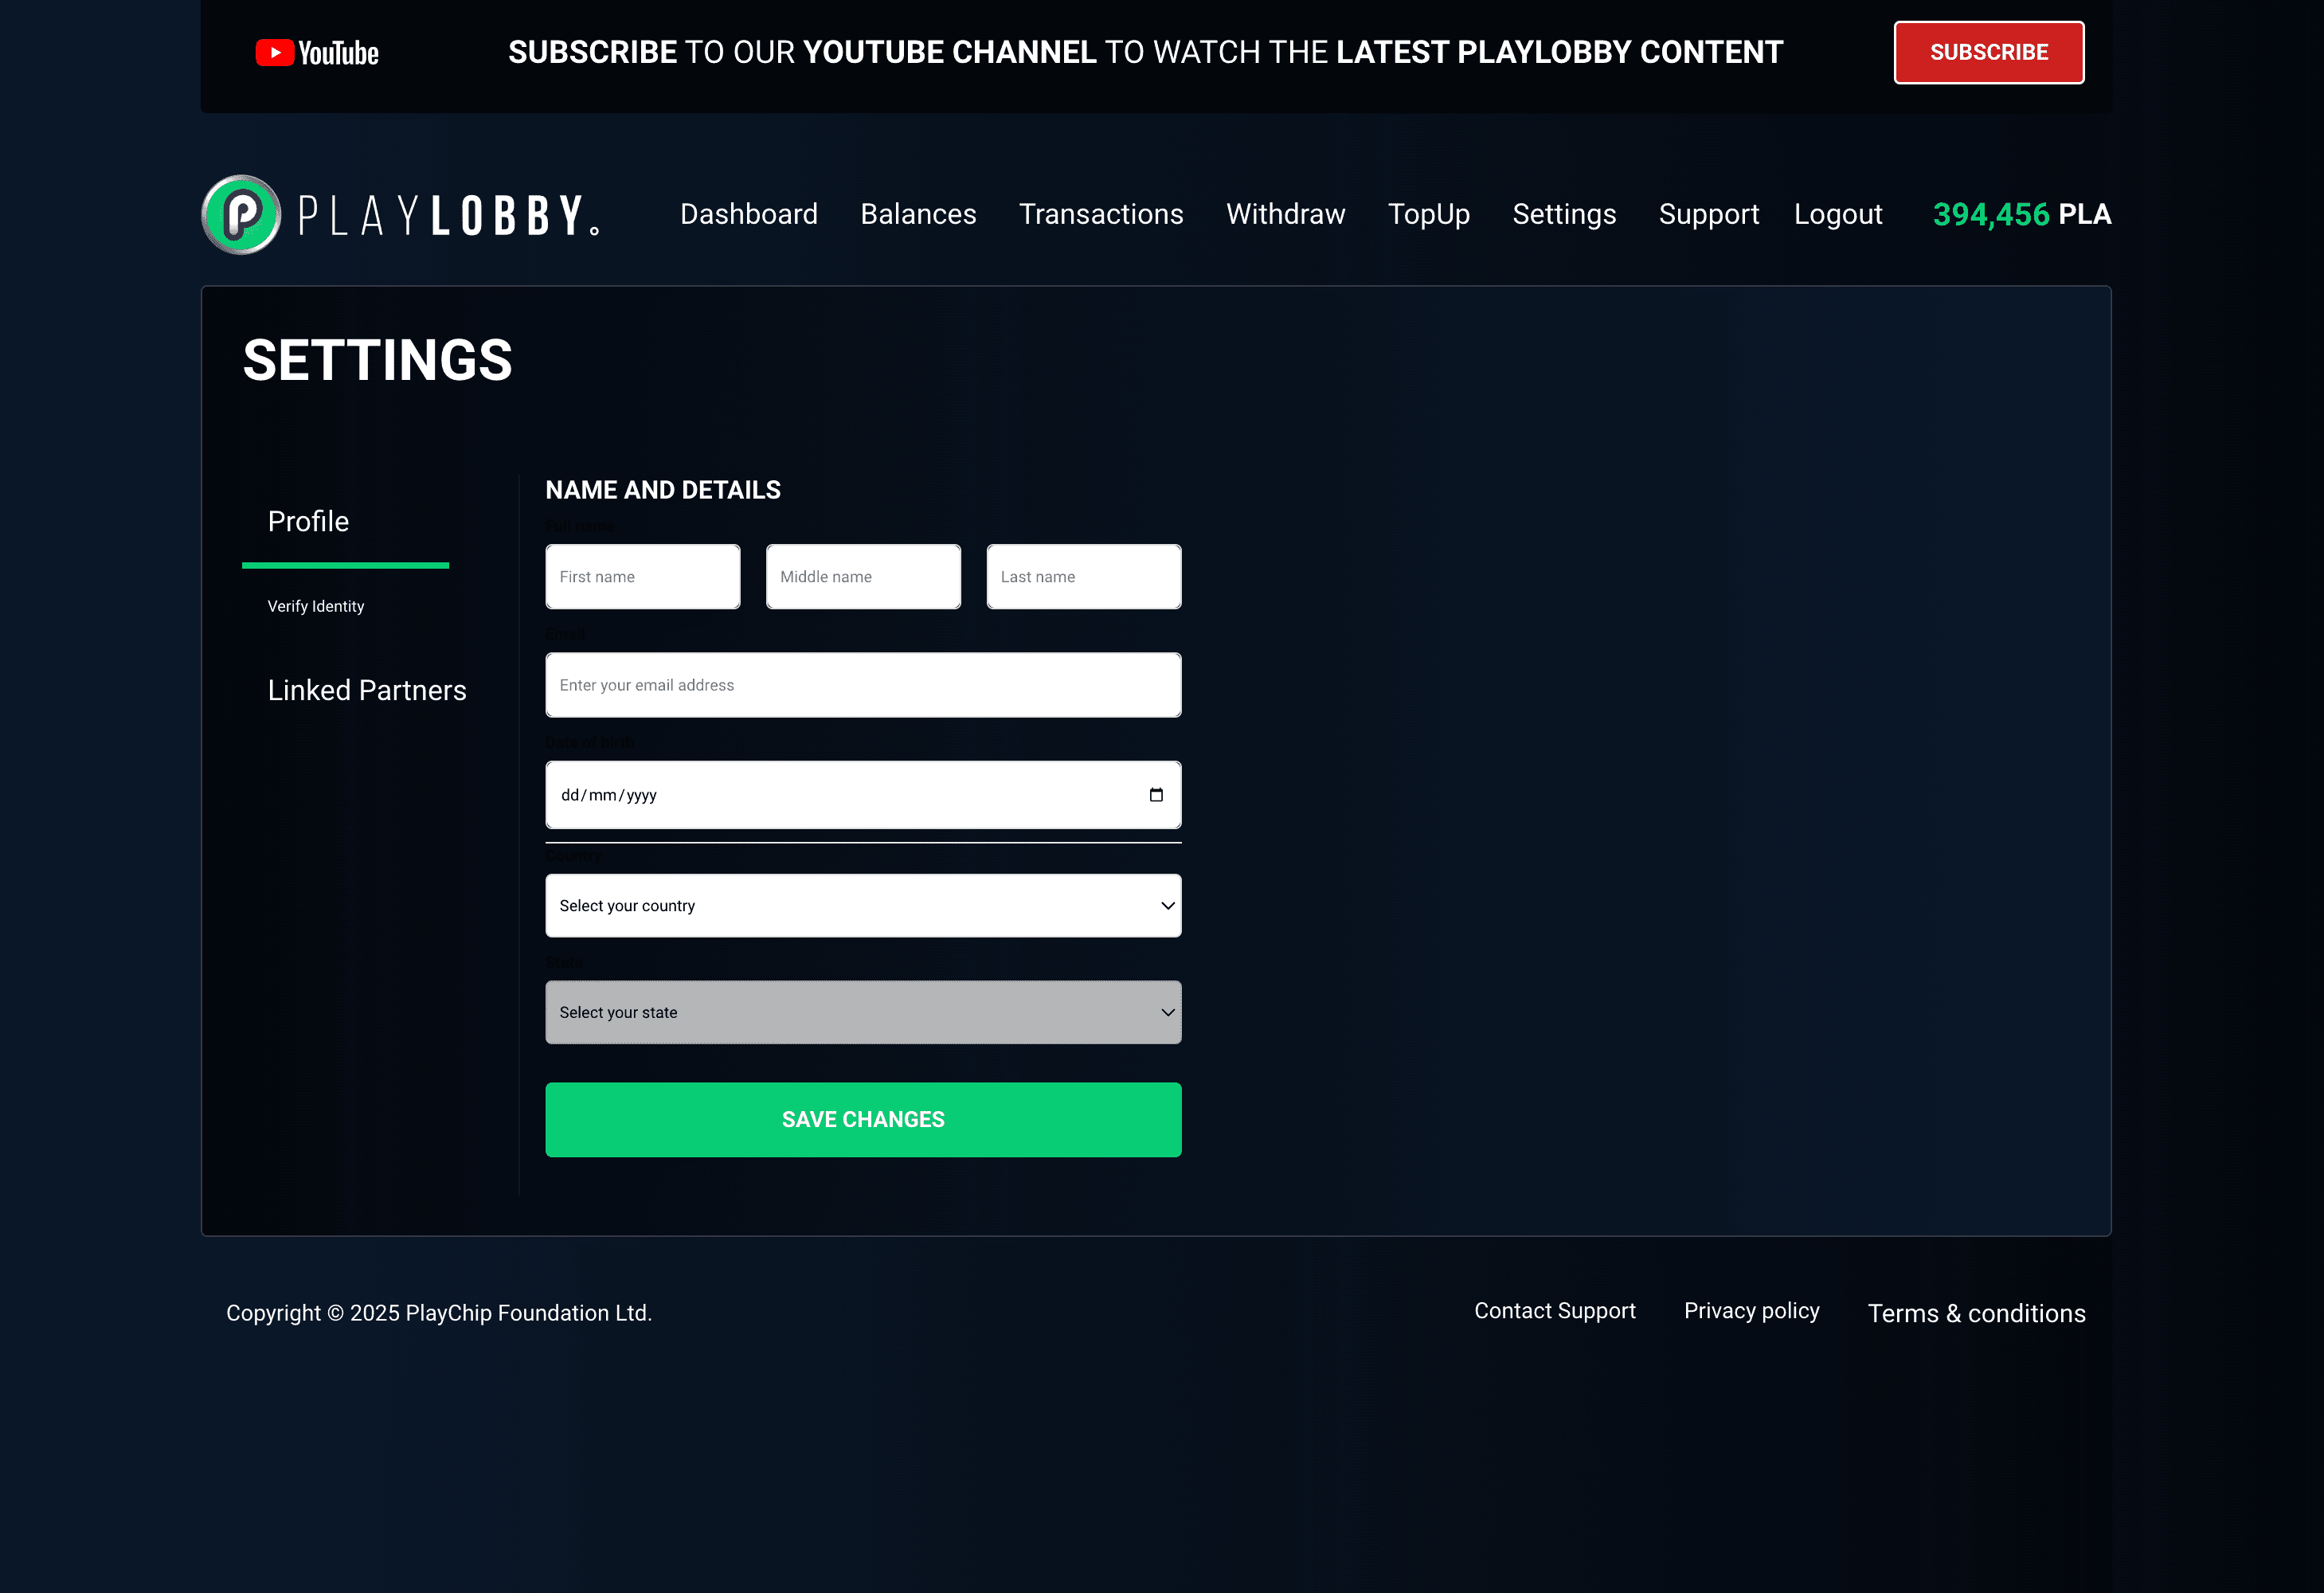Open the Linked Partners section
Image resolution: width=2324 pixels, height=1593 pixels.
point(366,689)
